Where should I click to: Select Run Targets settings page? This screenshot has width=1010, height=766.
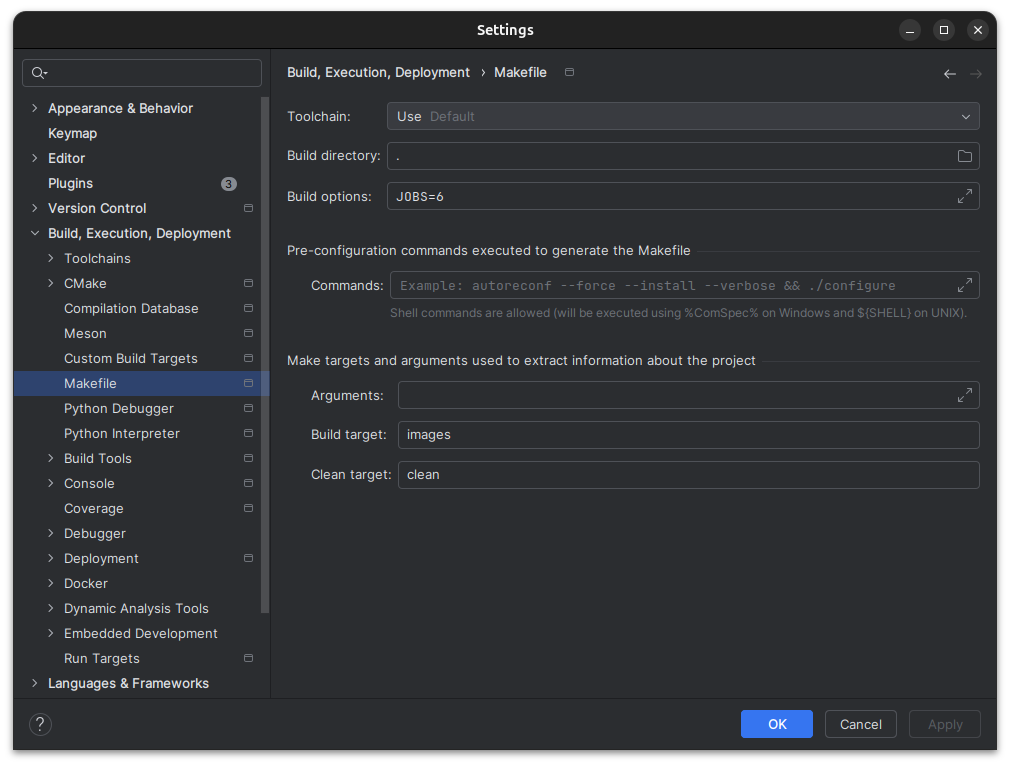[x=102, y=658]
